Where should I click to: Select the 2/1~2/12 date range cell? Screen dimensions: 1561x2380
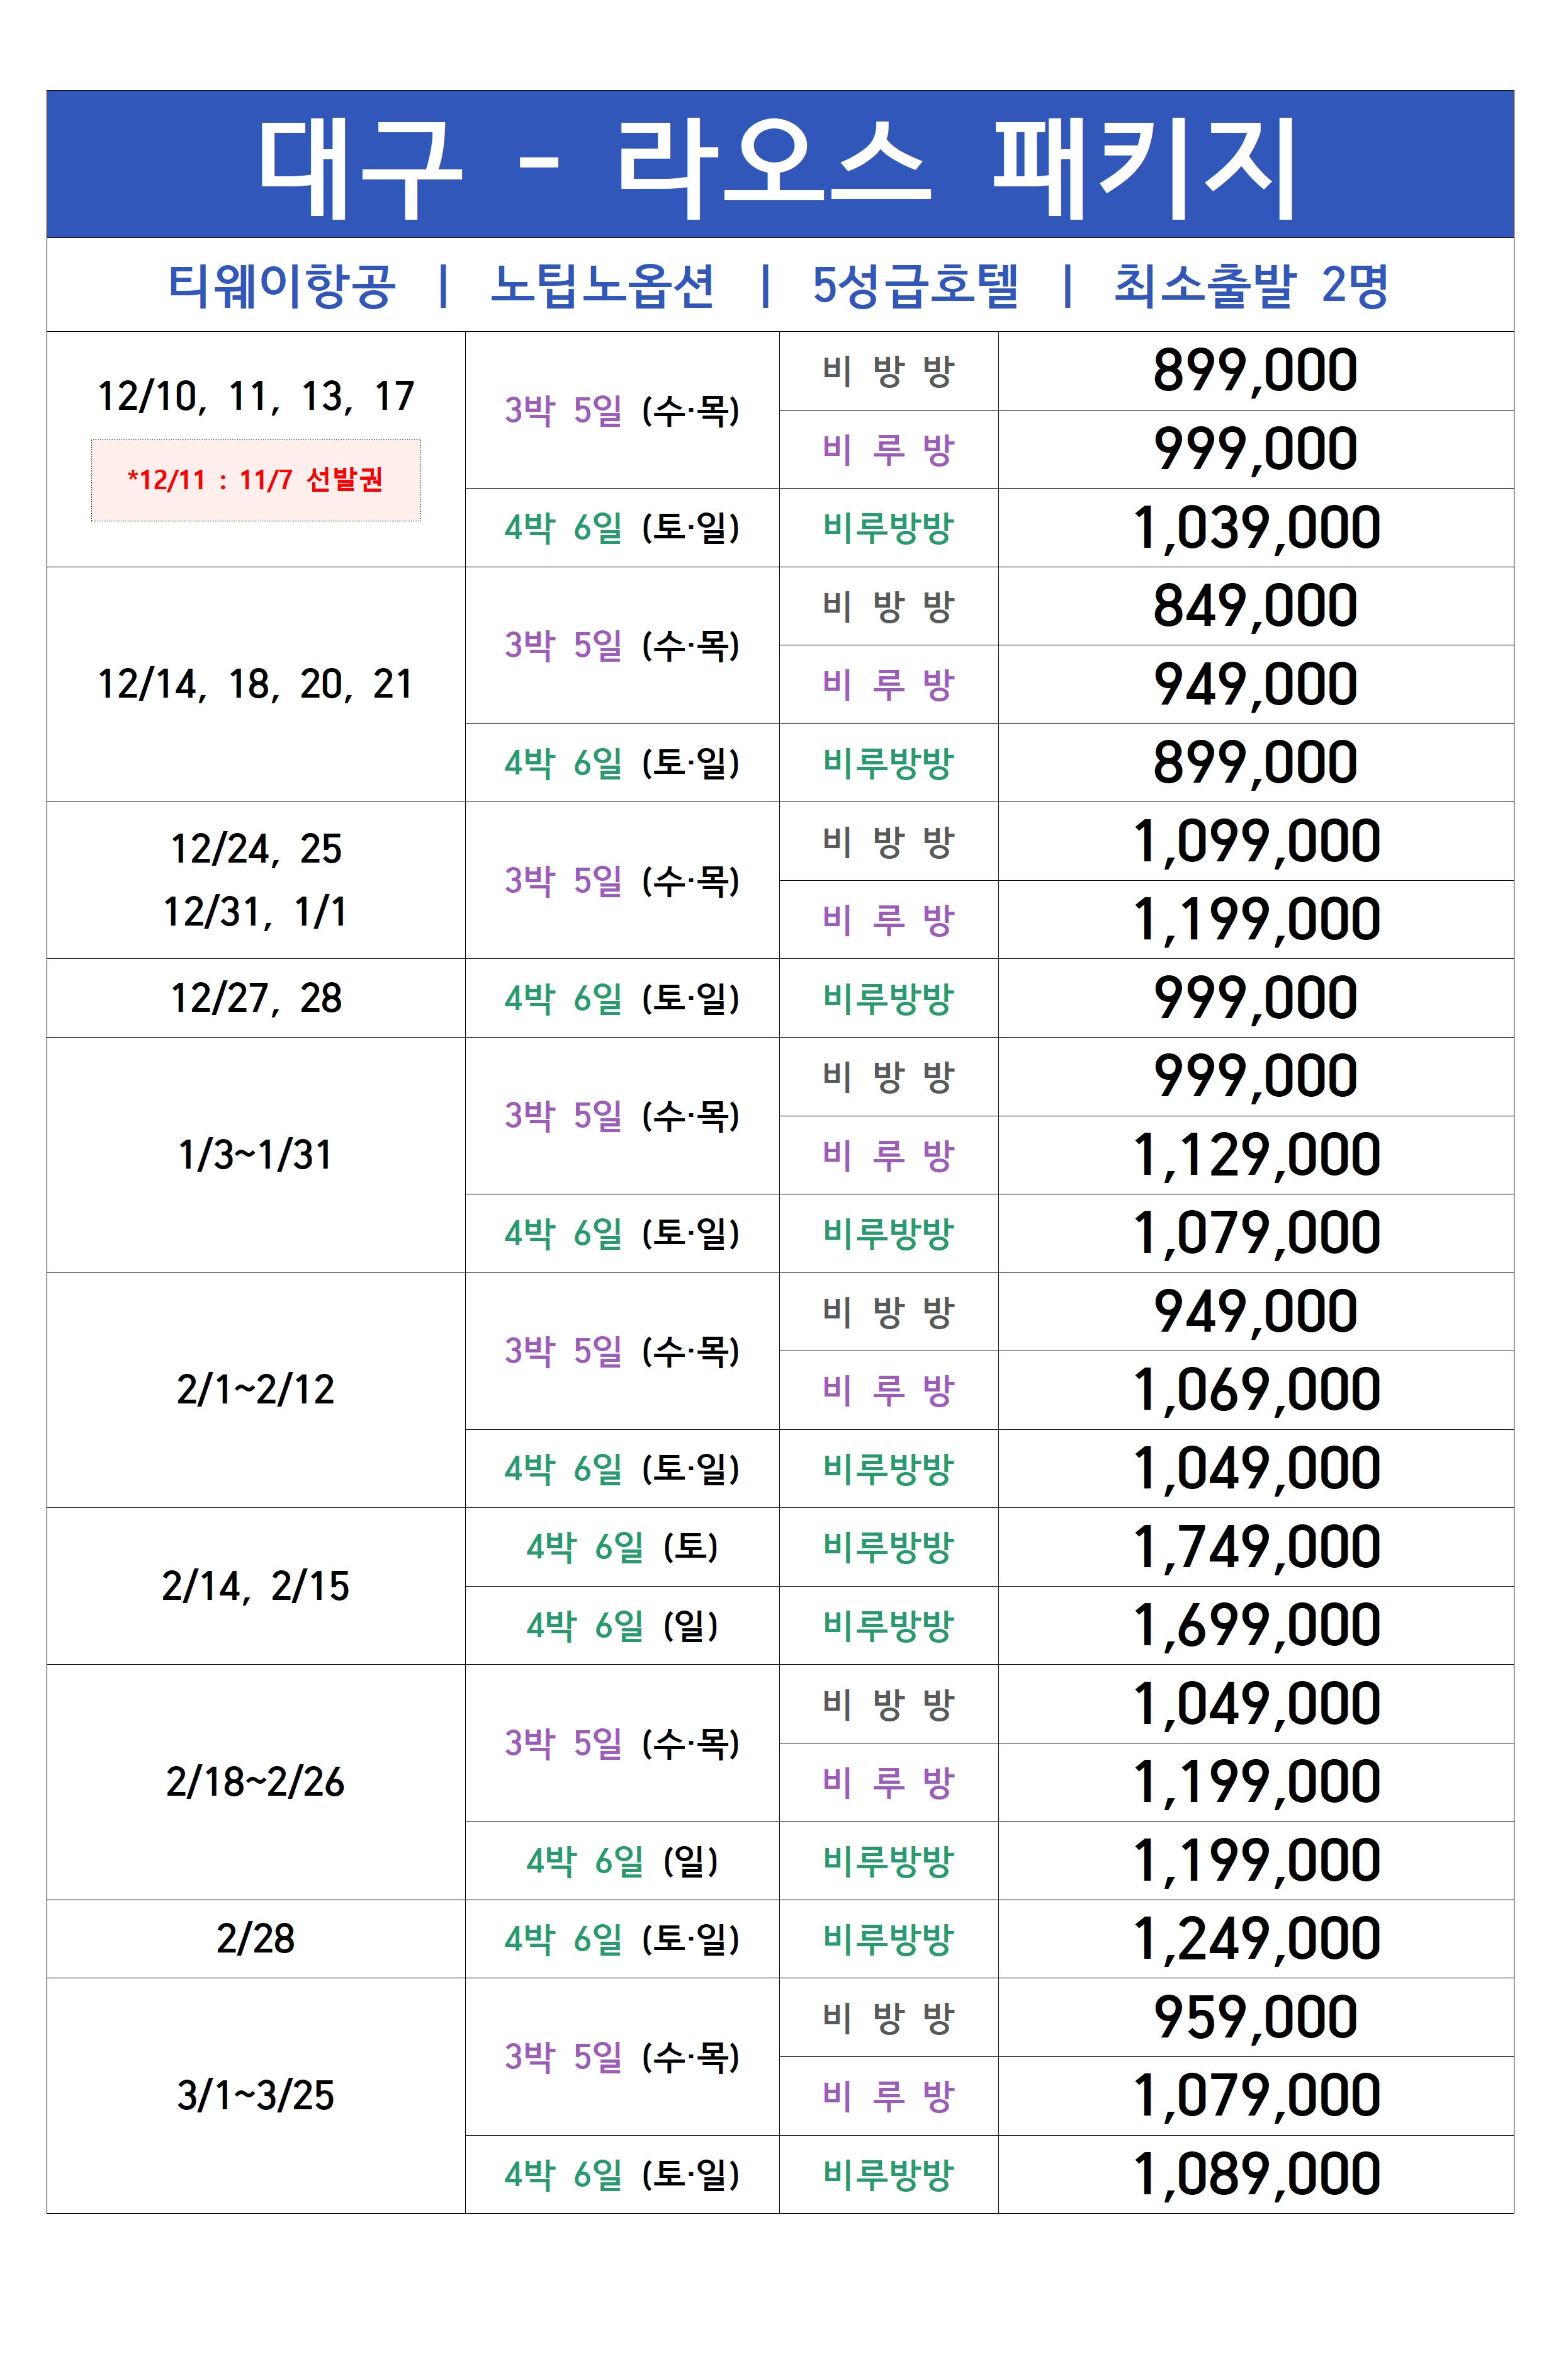pyautogui.click(x=256, y=1390)
